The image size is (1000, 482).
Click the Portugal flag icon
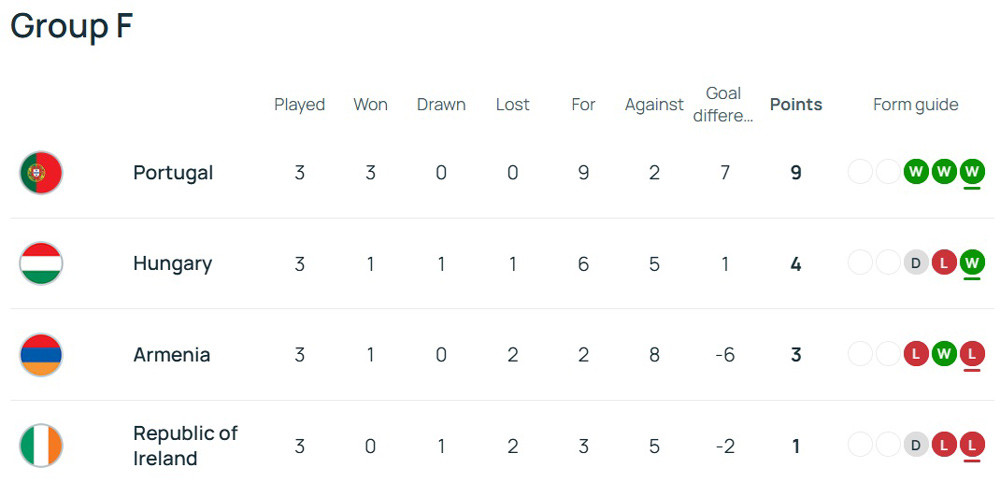[x=41, y=173]
